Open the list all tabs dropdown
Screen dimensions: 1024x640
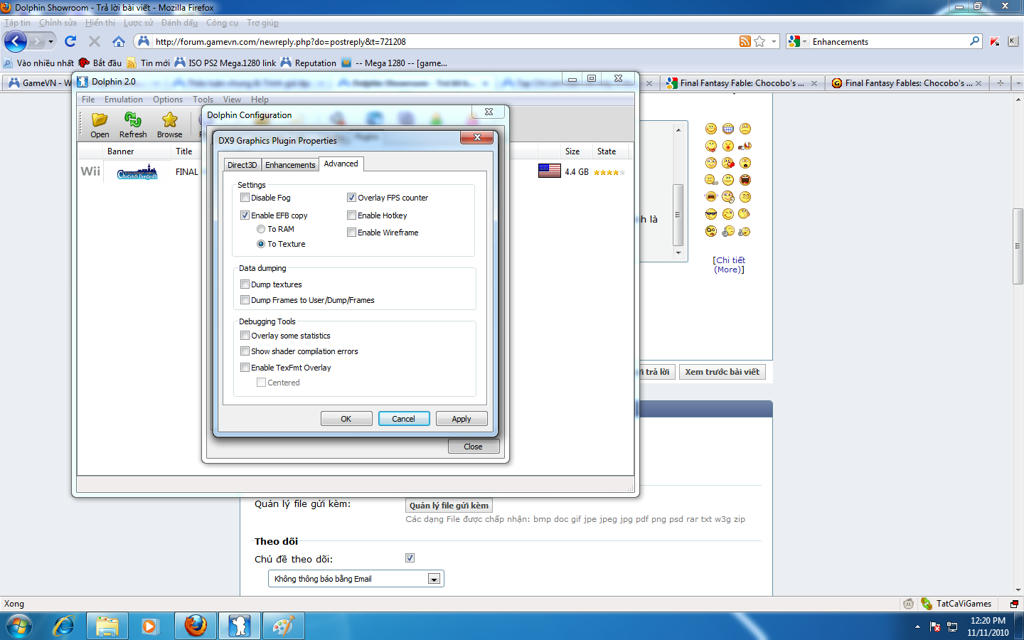1019,83
